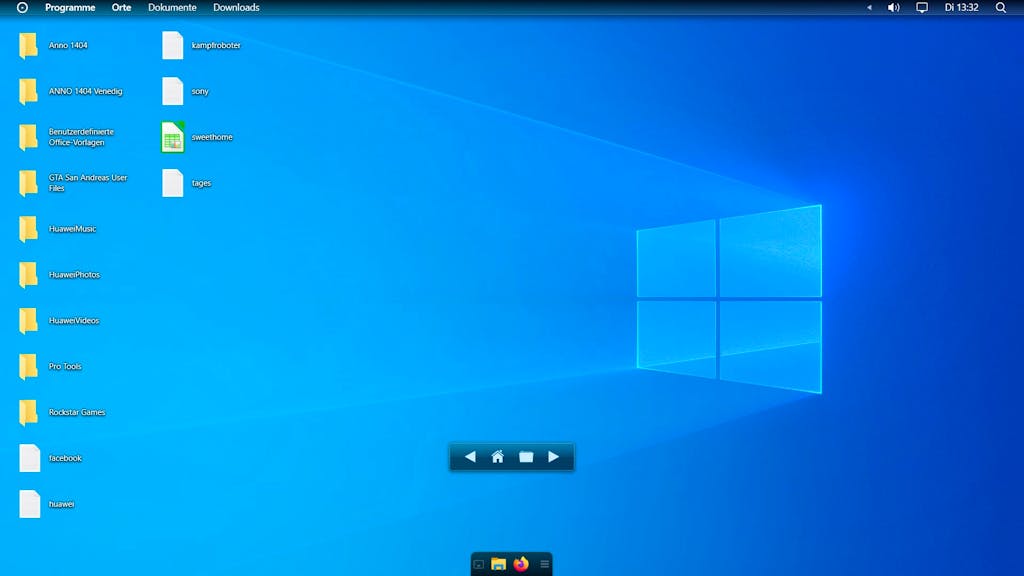This screenshot has width=1024, height=576.
Task: Select the tages file icon
Action: pyautogui.click(x=172, y=183)
